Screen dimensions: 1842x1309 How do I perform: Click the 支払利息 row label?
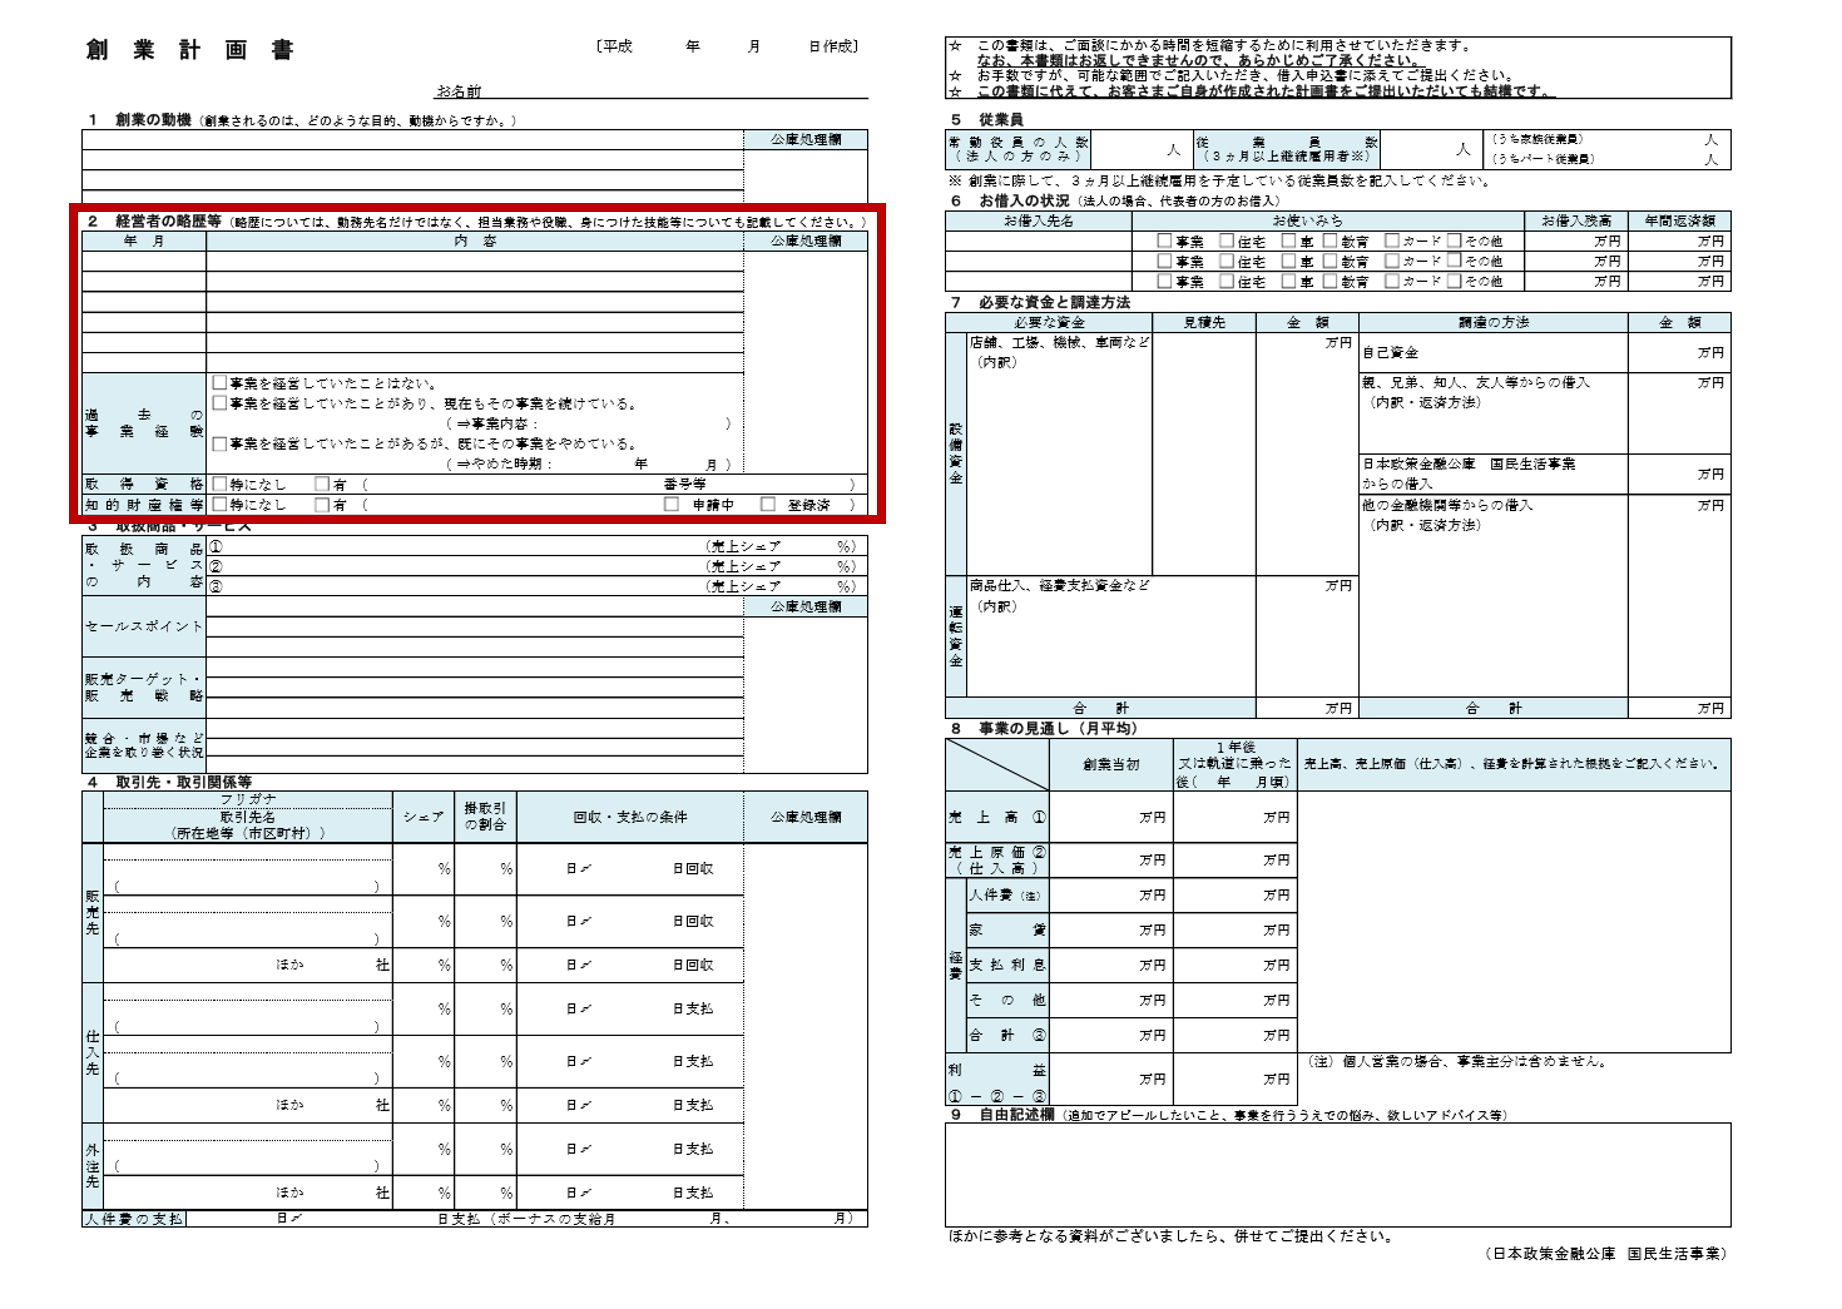point(1007,965)
